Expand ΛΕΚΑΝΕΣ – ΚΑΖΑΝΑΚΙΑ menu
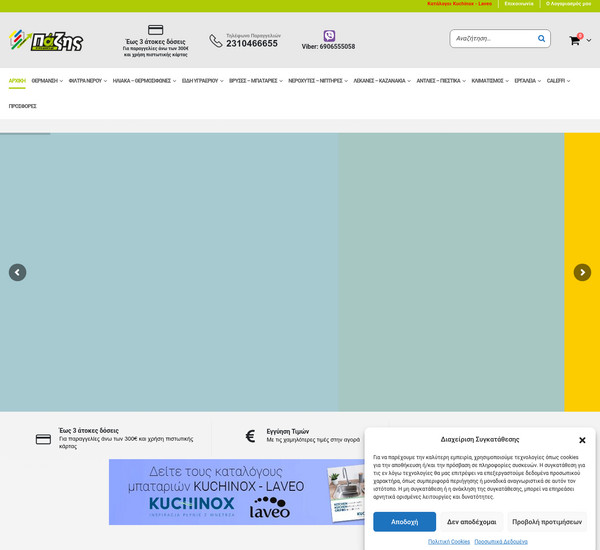The height and width of the screenshot is (550, 600). pyautogui.click(x=382, y=81)
